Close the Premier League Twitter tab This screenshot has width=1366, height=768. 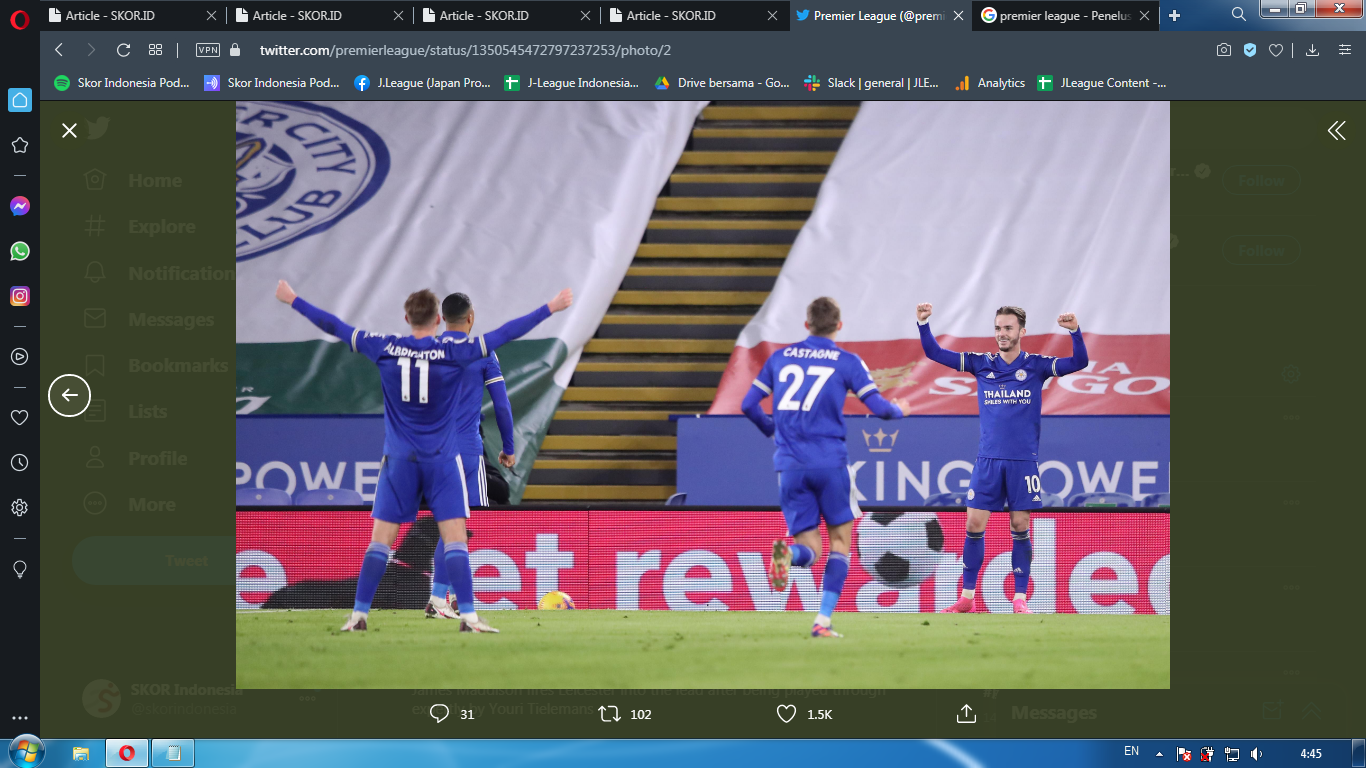coord(958,15)
